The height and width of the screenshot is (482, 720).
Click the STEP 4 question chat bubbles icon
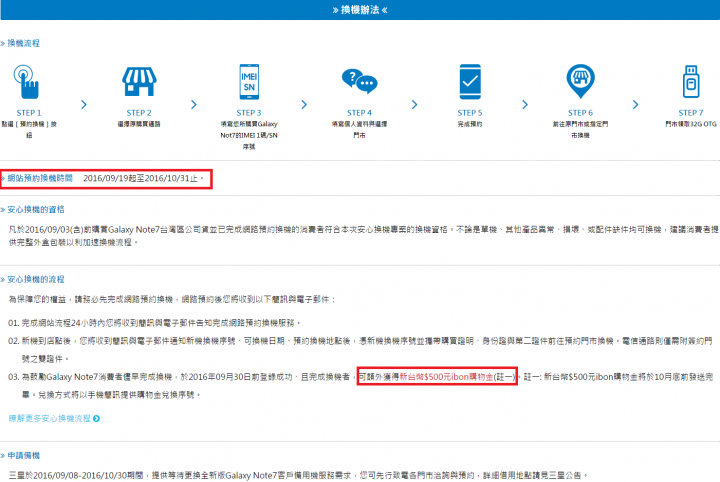coord(360,82)
